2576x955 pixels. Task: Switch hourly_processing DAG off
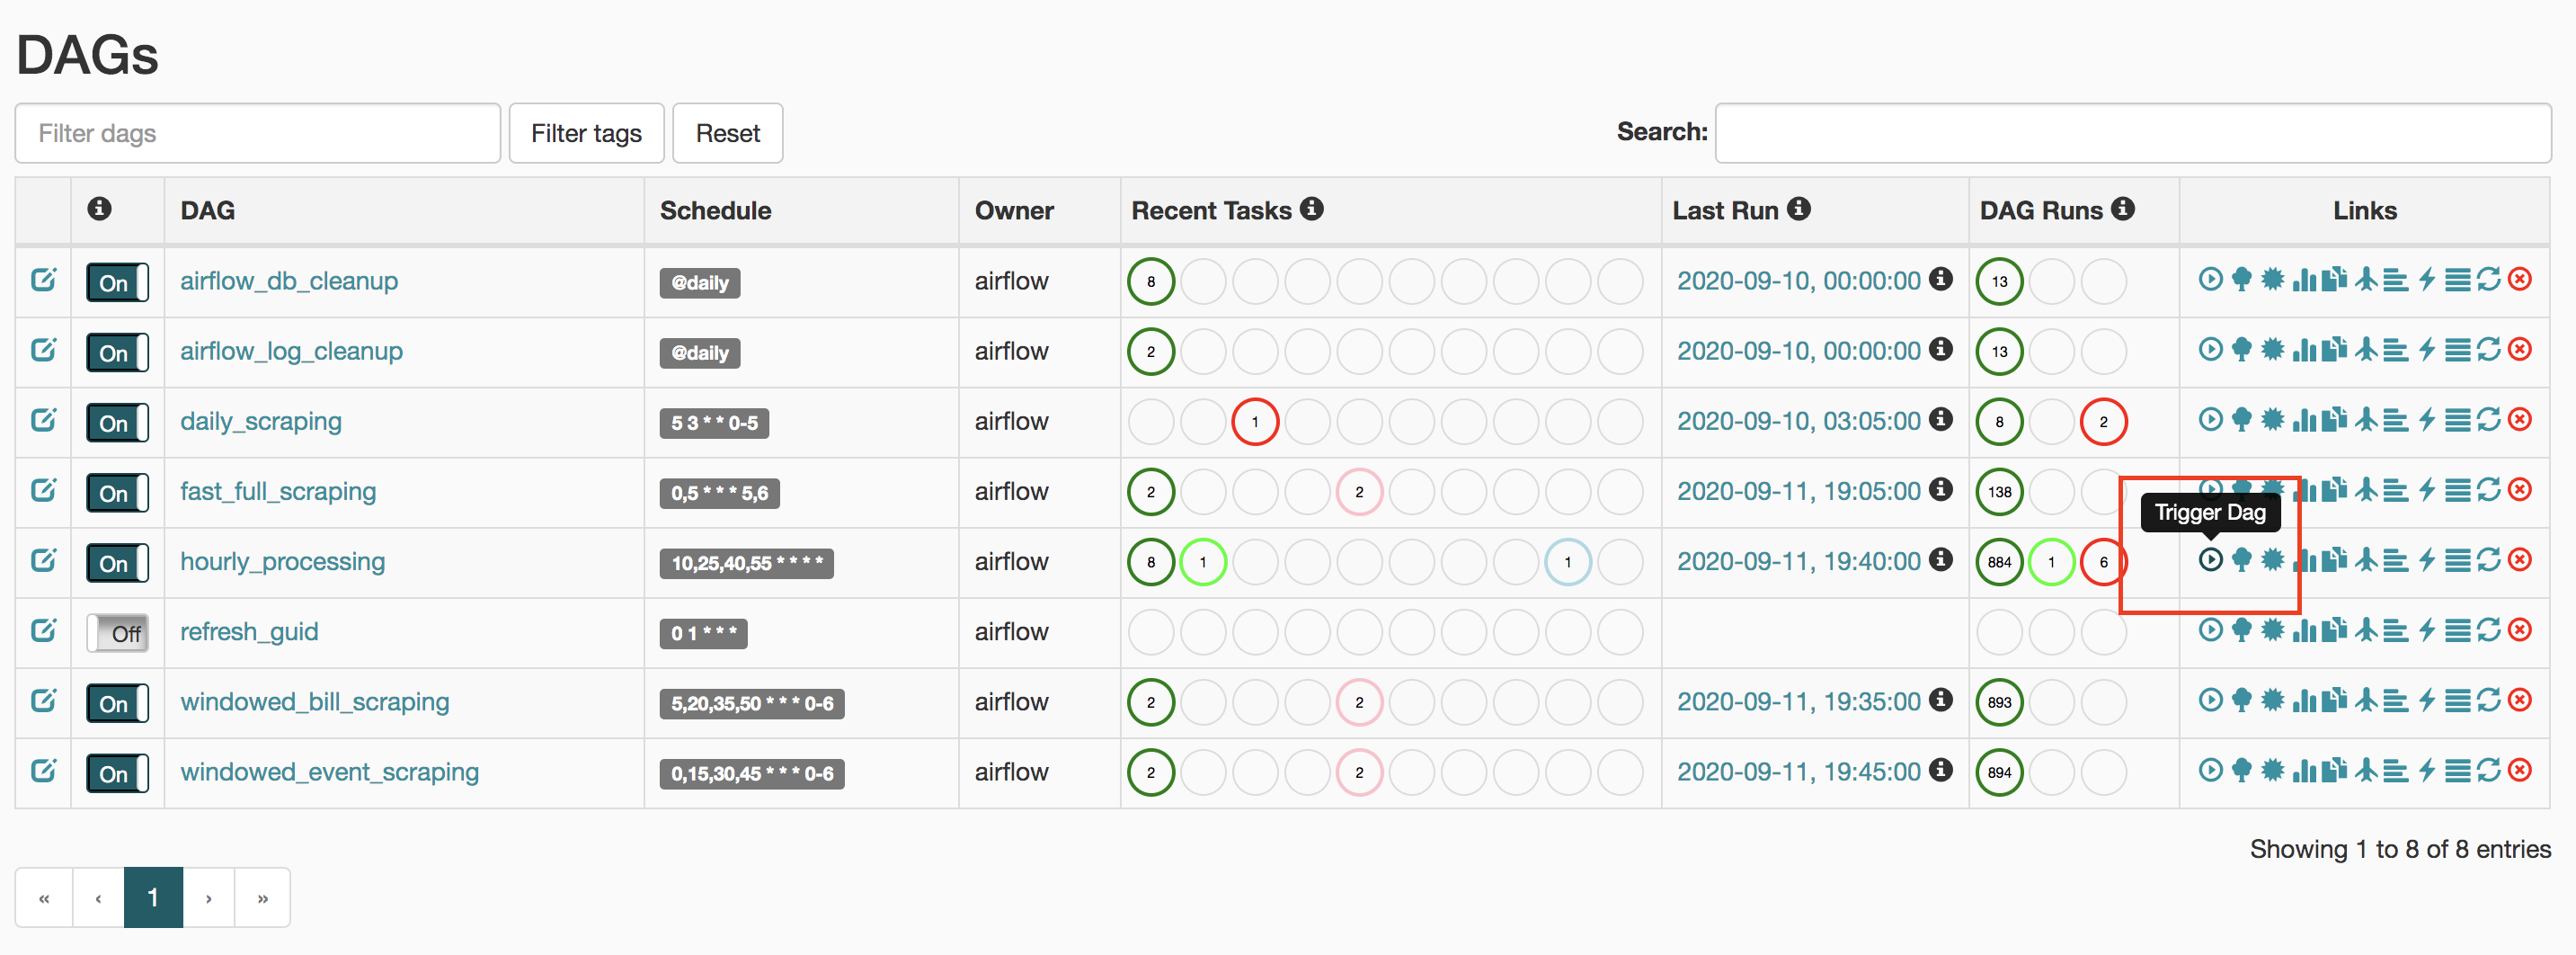pos(117,562)
